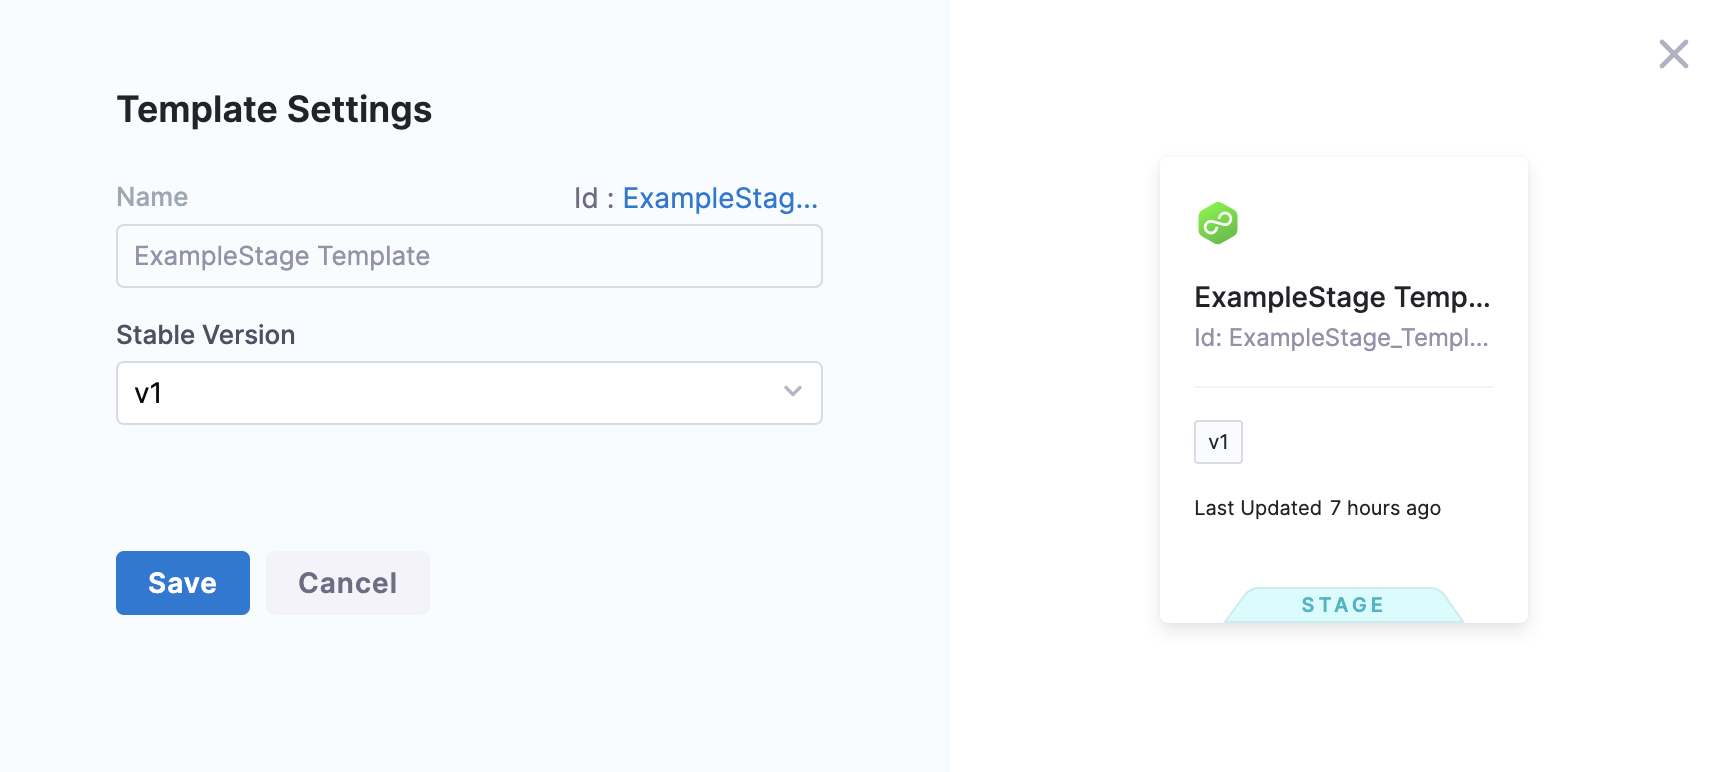Expand the Stable Version chevron arrow

tap(793, 392)
